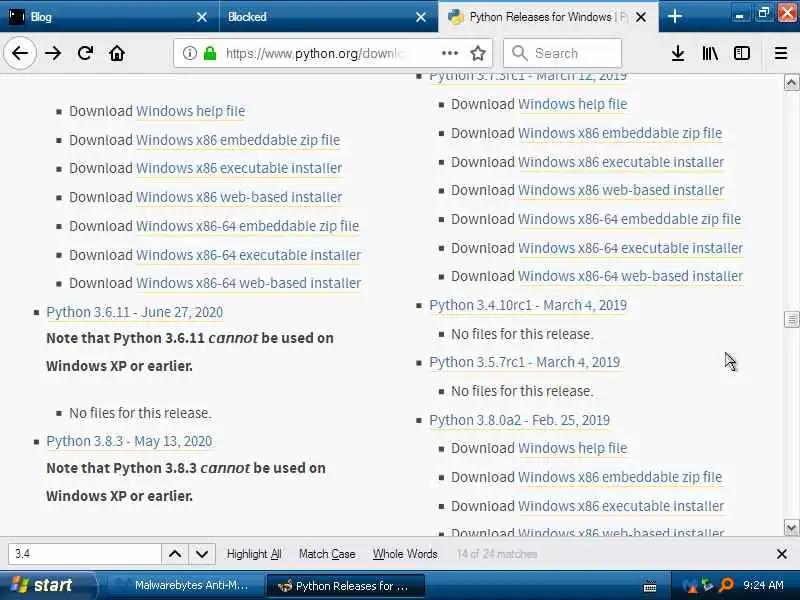Switch to the Blog tab
The height and width of the screenshot is (600, 800).
109,17
